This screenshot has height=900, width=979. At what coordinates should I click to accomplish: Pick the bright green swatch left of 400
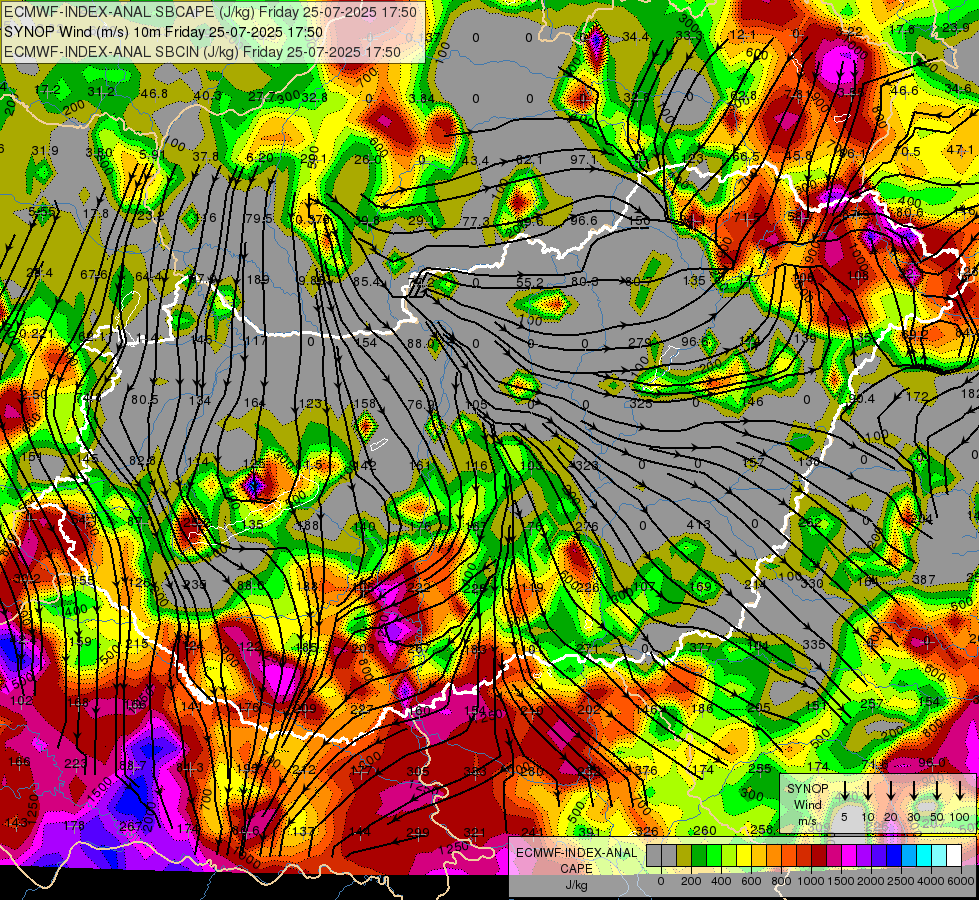coord(714,855)
